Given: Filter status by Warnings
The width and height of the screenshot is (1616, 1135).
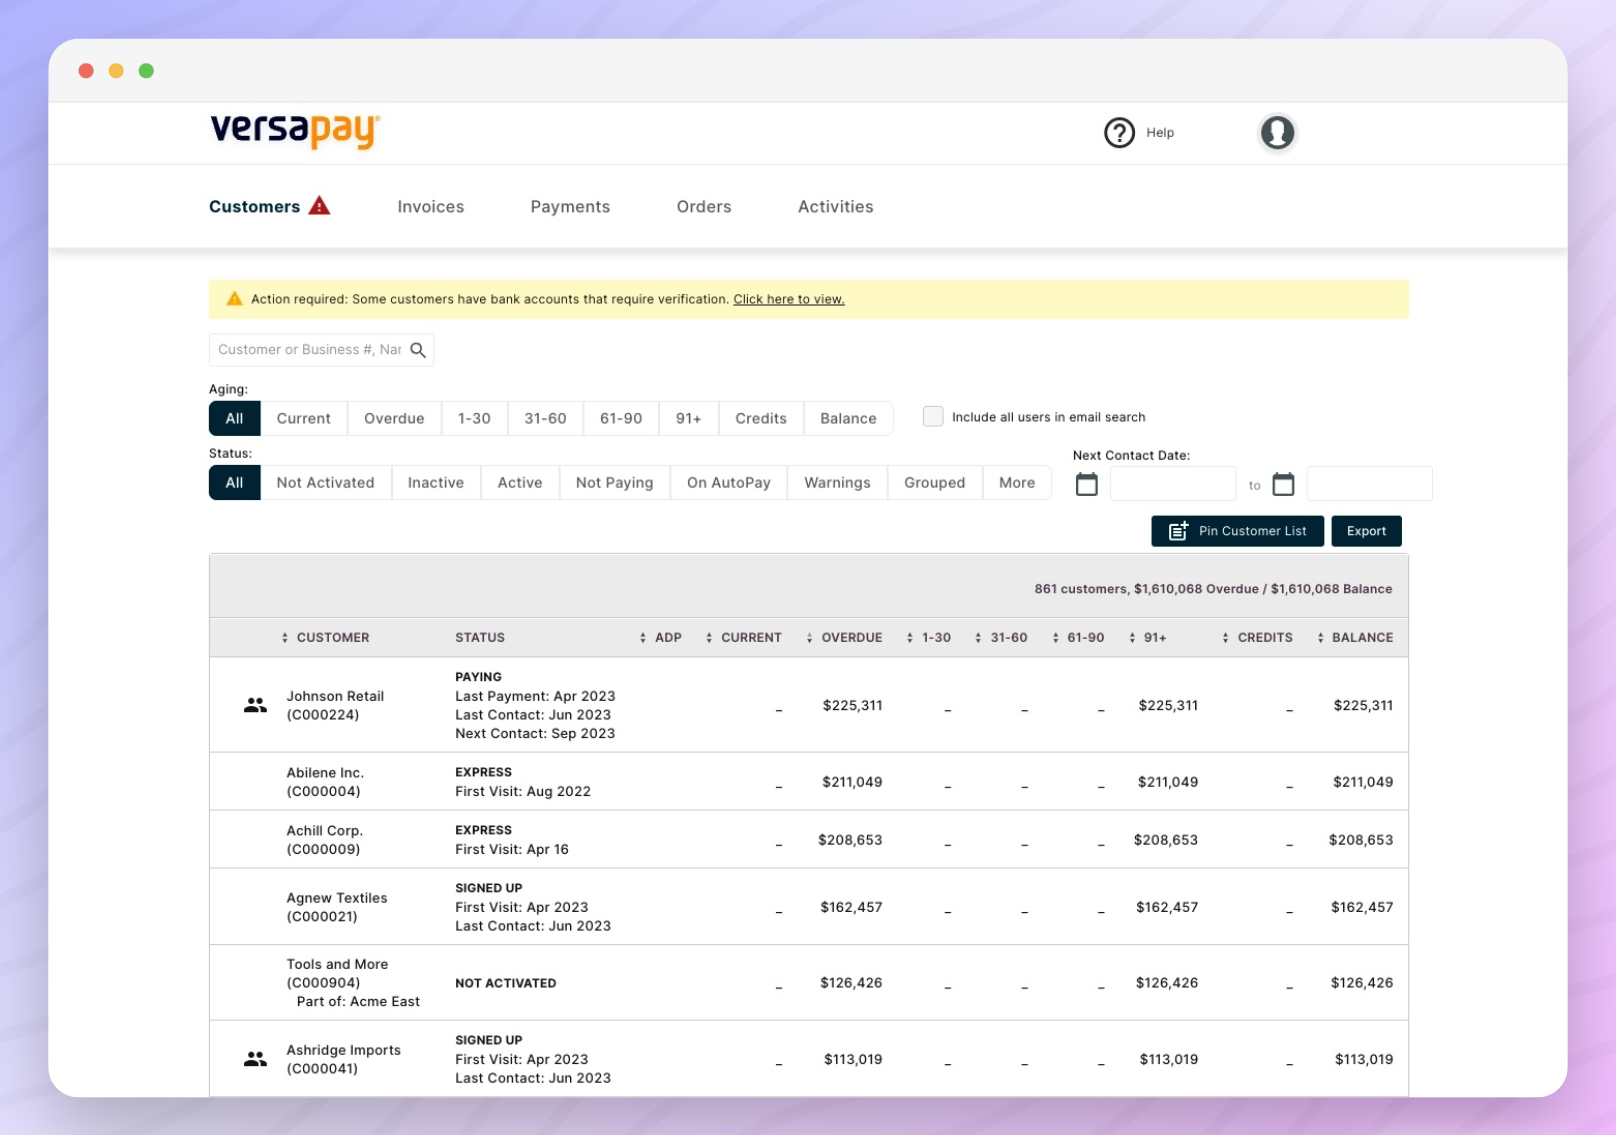Looking at the screenshot, I should tap(838, 482).
